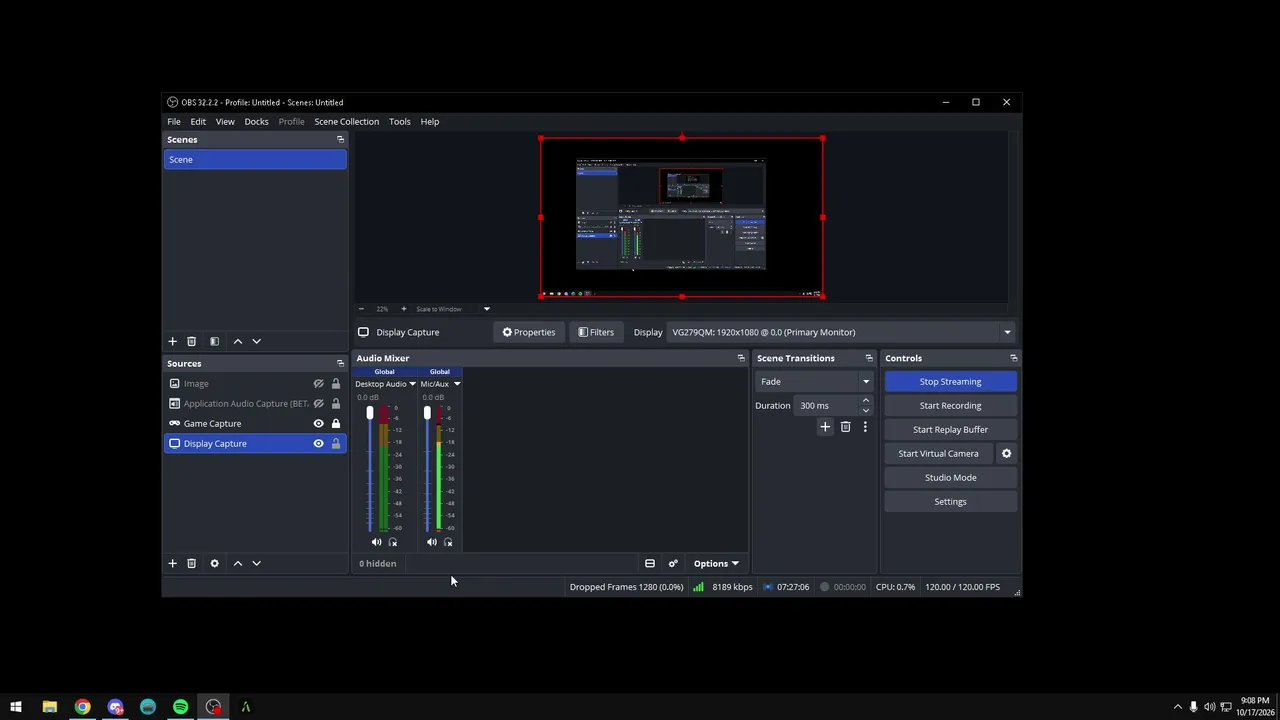Open the Fade transition dropdown
This screenshot has width=1280, height=720.
point(814,381)
